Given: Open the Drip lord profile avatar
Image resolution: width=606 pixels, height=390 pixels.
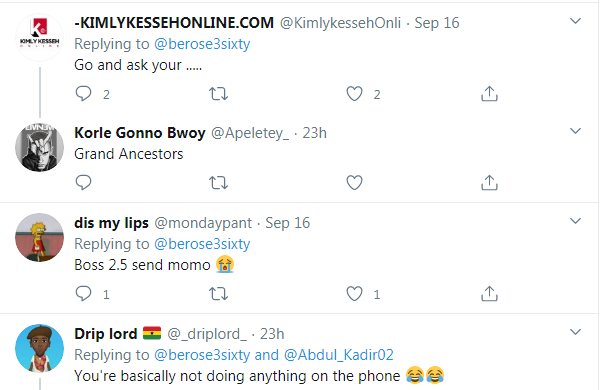Looking at the screenshot, I should point(39,348).
